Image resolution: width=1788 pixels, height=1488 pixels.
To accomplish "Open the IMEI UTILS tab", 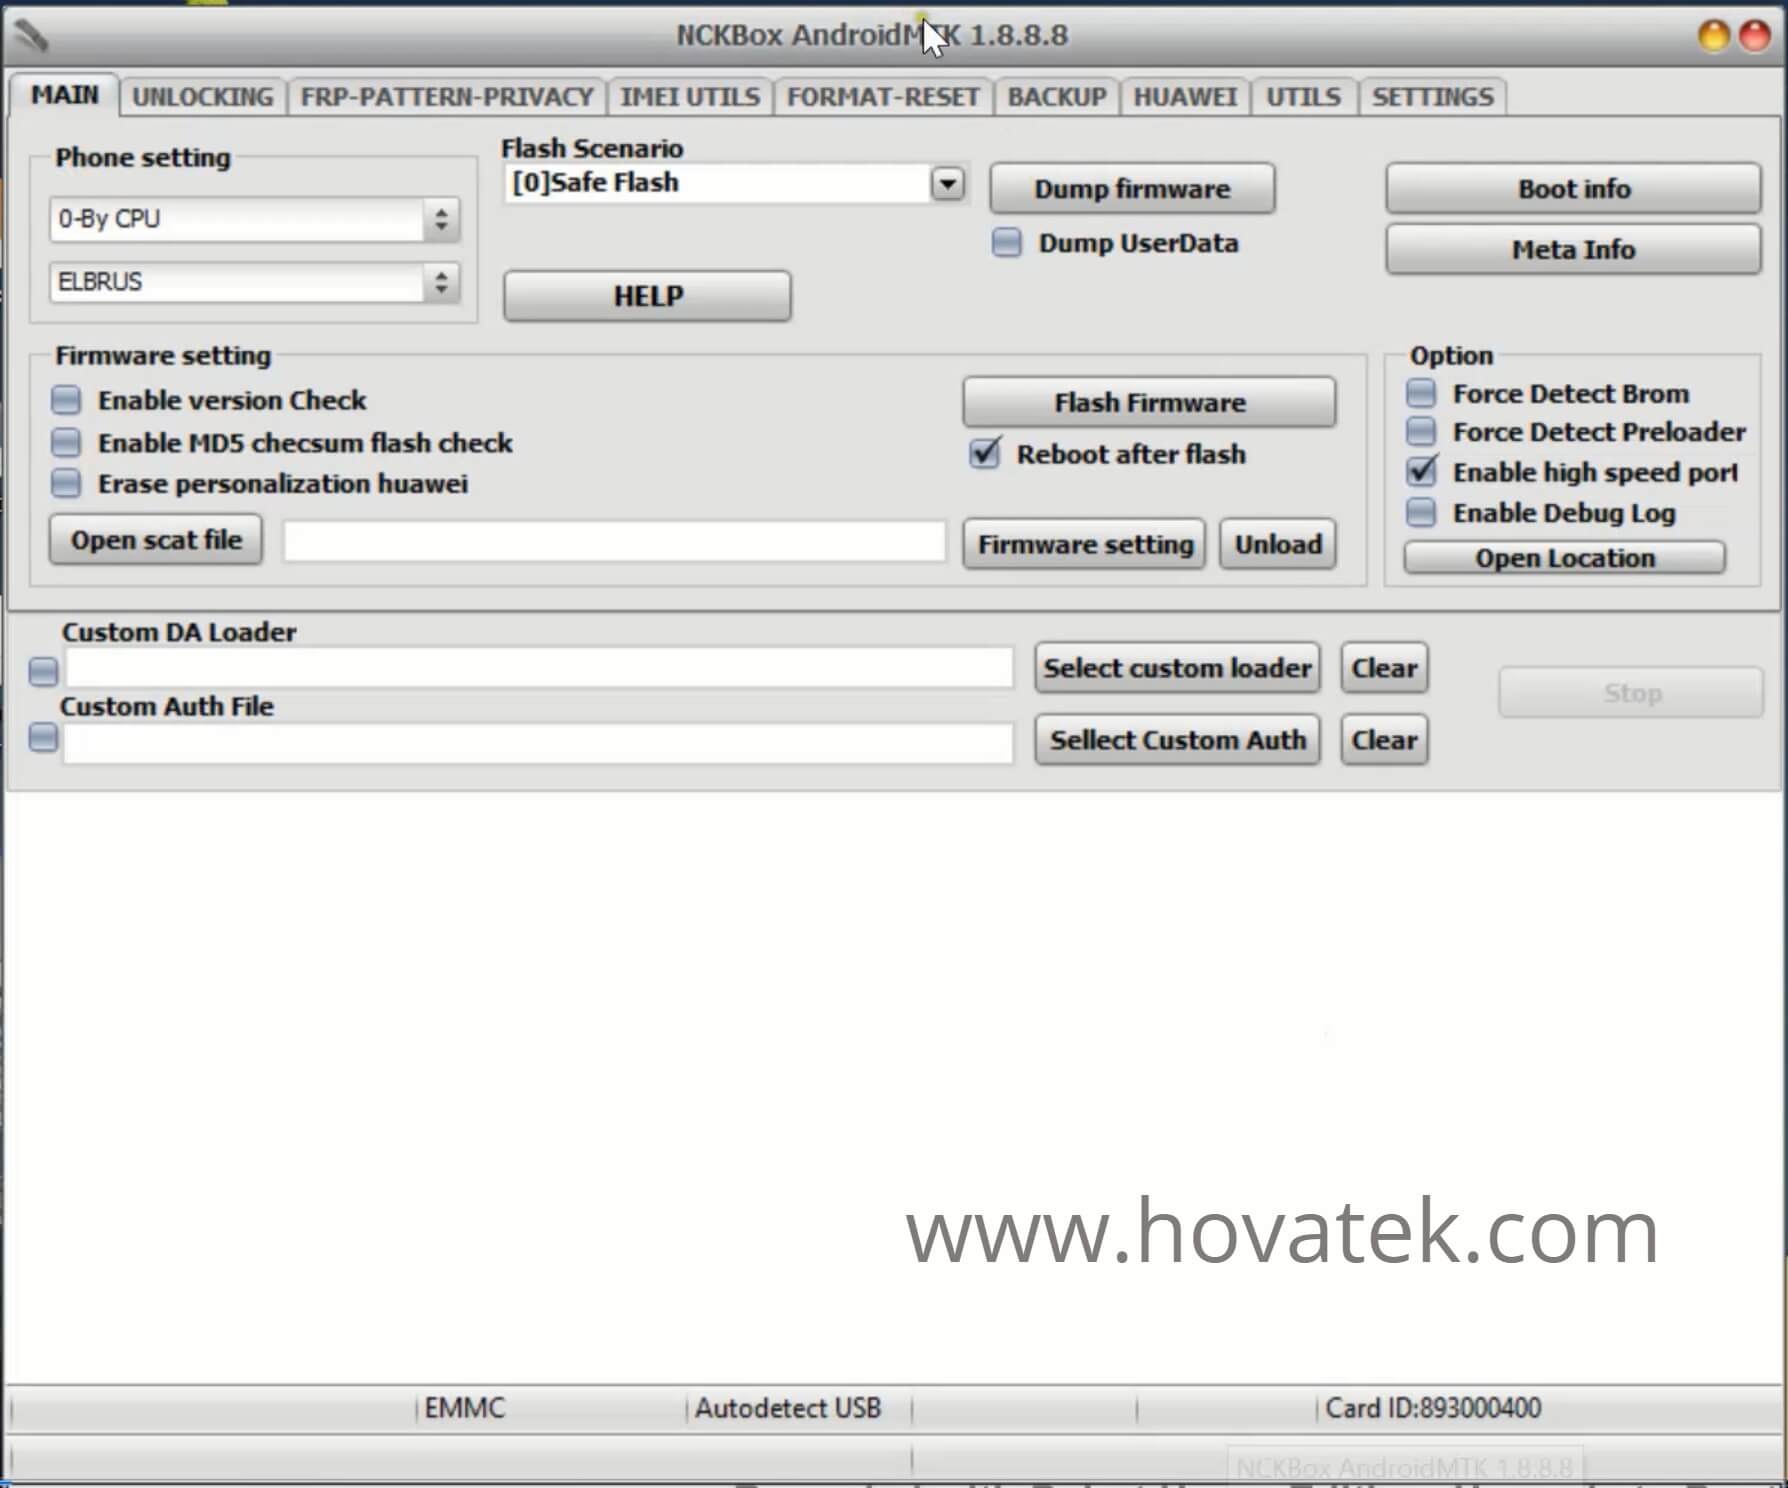I will pos(689,96).
